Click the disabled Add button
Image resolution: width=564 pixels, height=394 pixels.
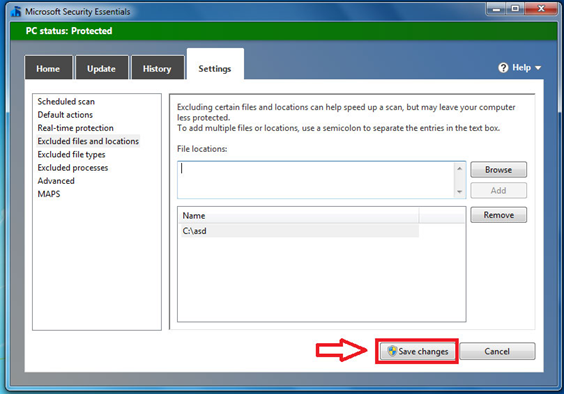[499, 190]
